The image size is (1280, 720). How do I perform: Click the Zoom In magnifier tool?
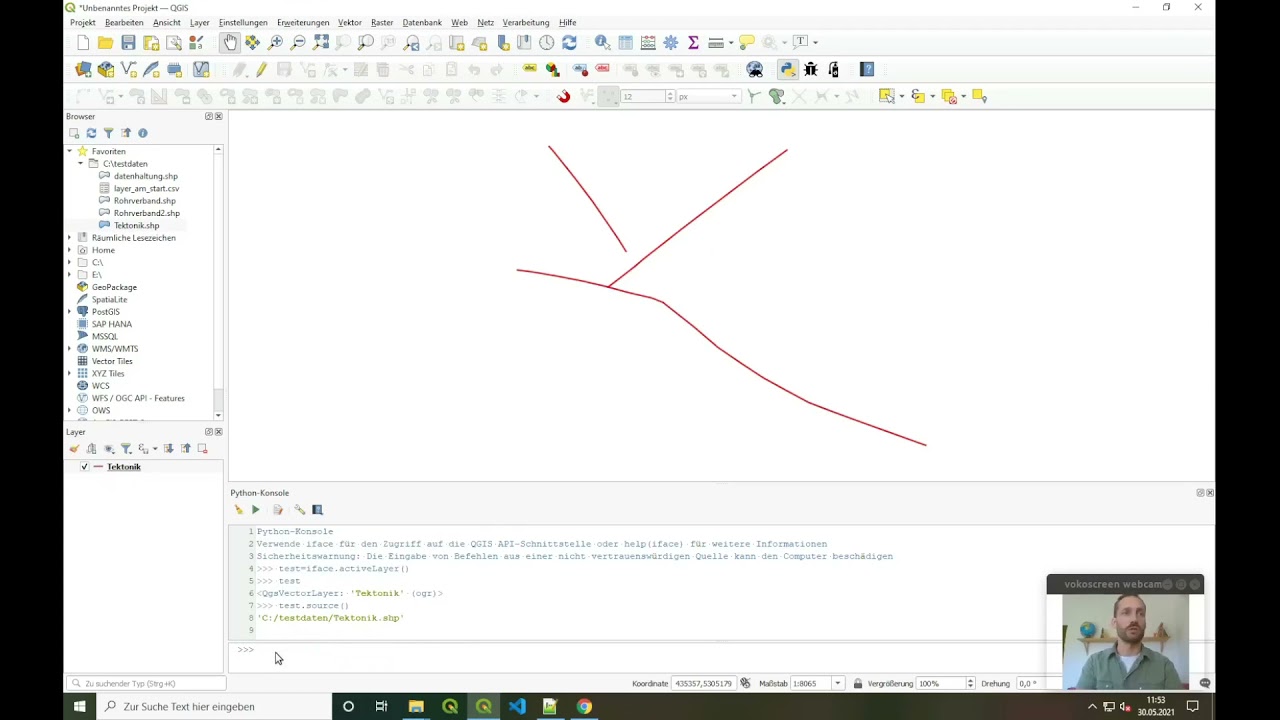point(276,42)
